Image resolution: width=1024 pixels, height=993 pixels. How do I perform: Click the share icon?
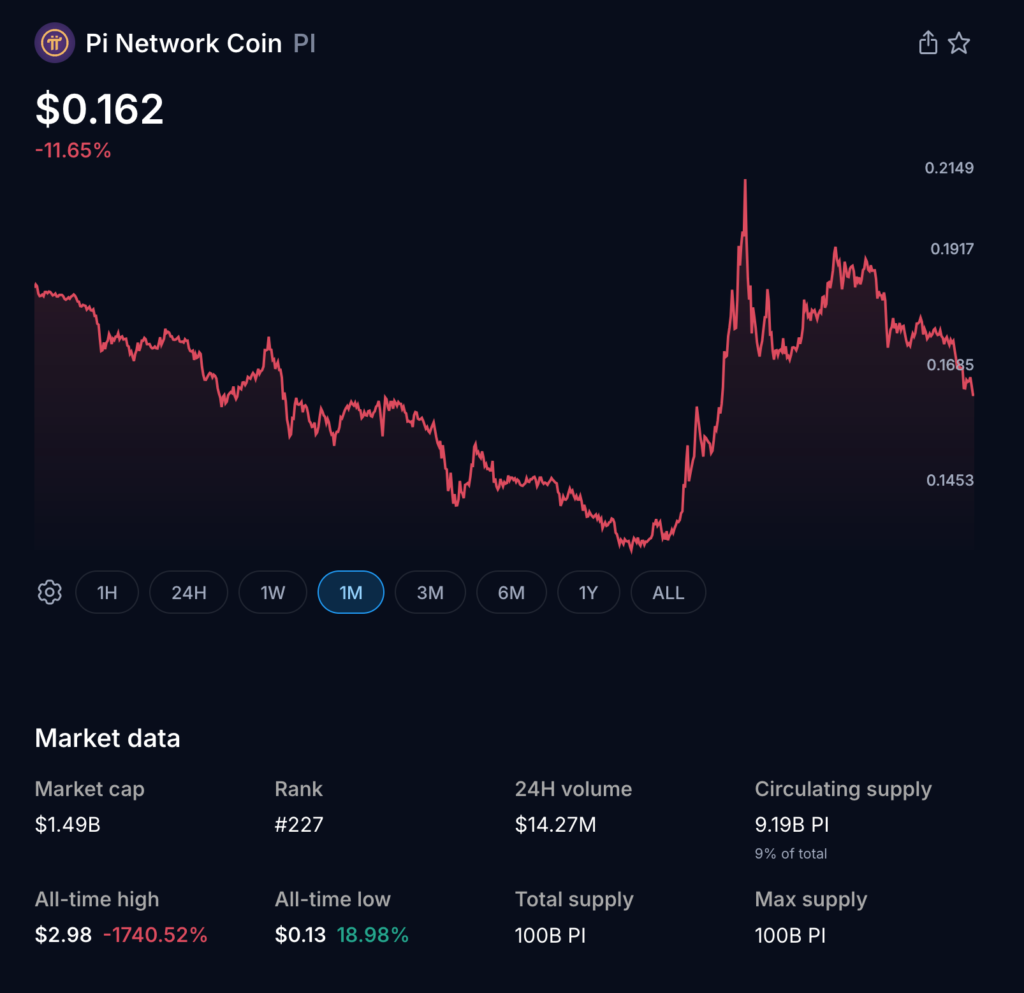928,43
